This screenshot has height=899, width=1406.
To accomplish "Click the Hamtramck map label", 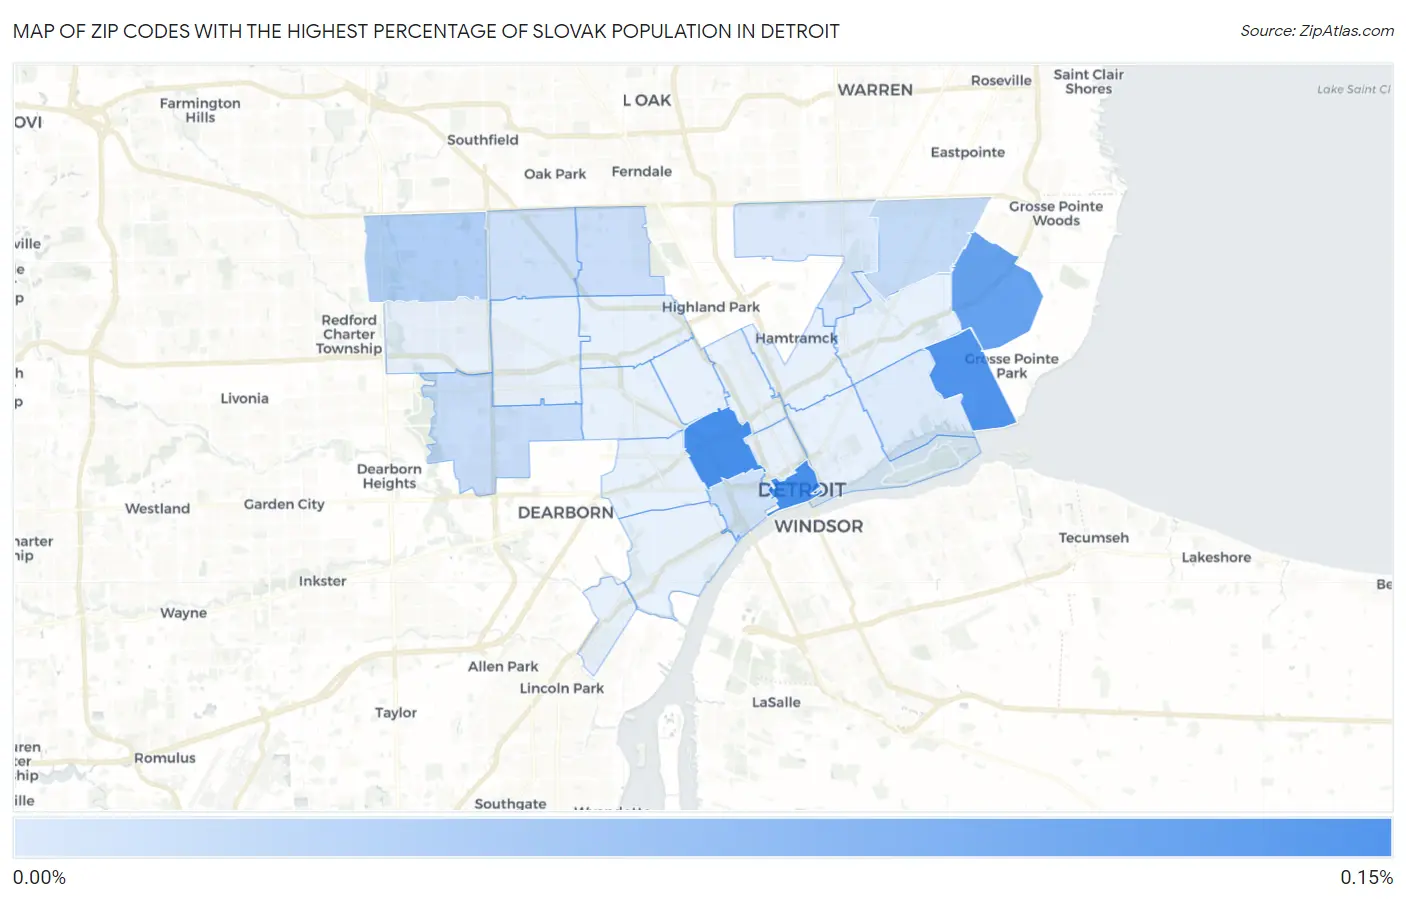I will coord(796,338).
